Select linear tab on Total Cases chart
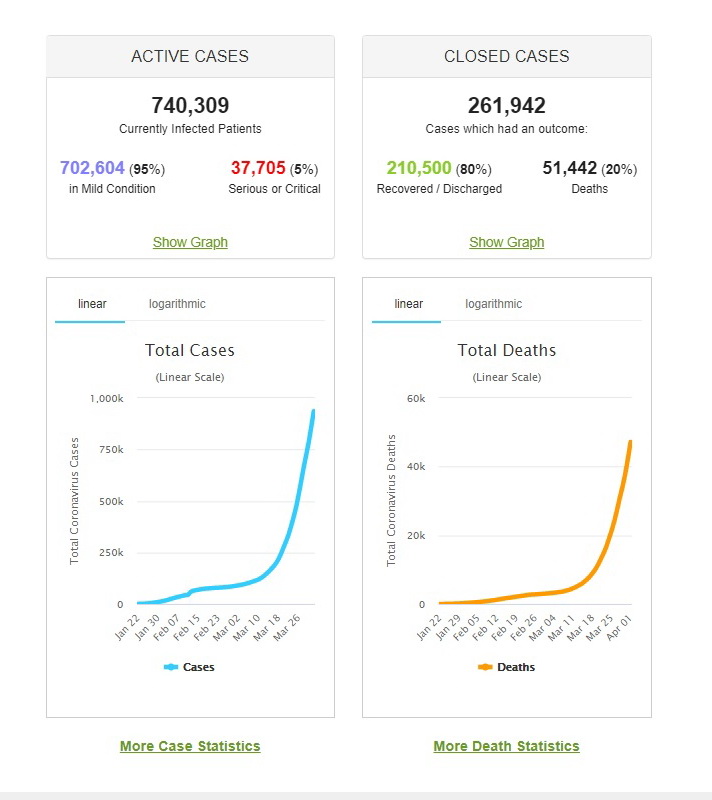This screenshot has width=712, height=800. tap(92, 304)
